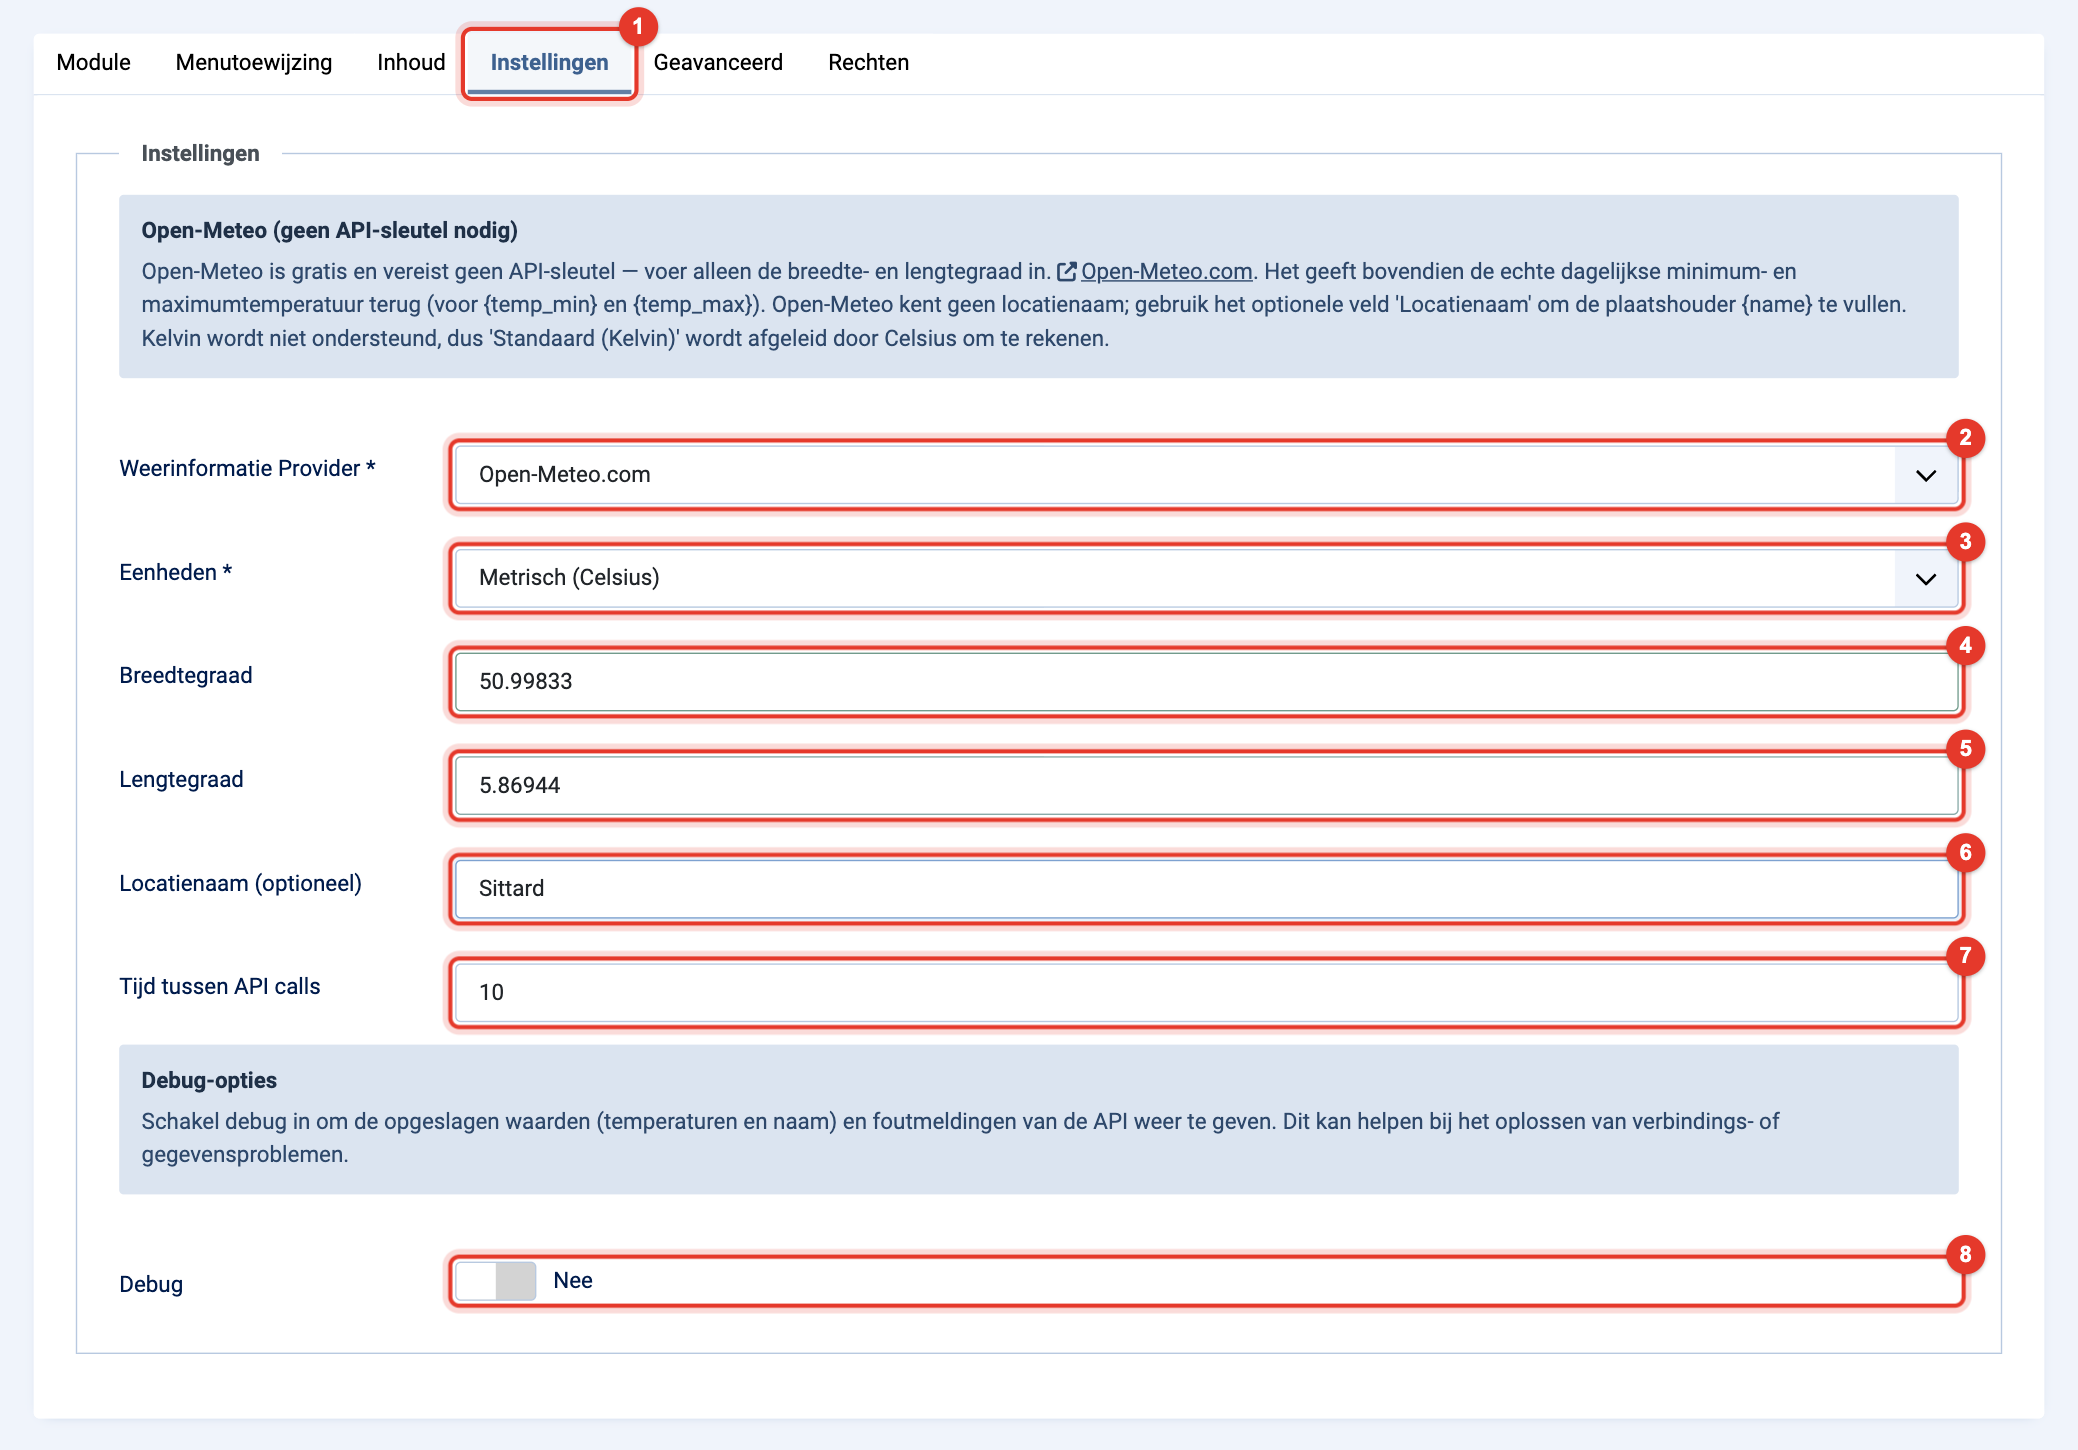The image size is (2078, 1450).
Task: Open the Rechten tab
Action: (x=868, y=62)
